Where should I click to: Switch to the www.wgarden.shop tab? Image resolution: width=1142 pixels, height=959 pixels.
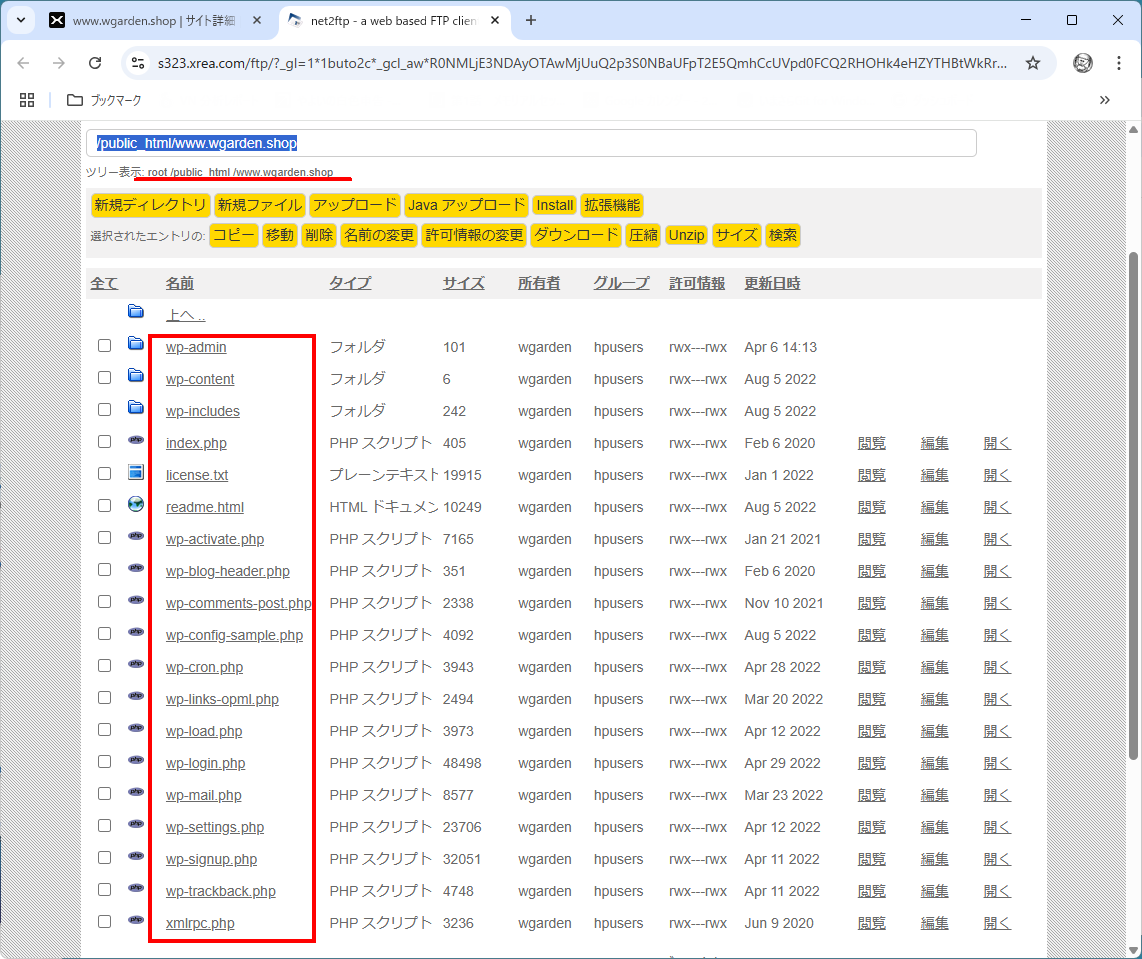point(150,20)
